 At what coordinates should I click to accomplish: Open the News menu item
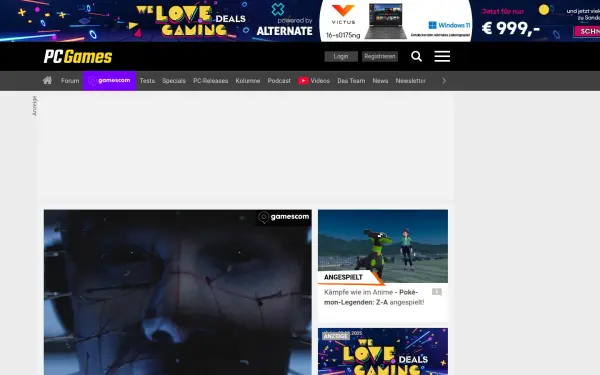pos(380,81)
